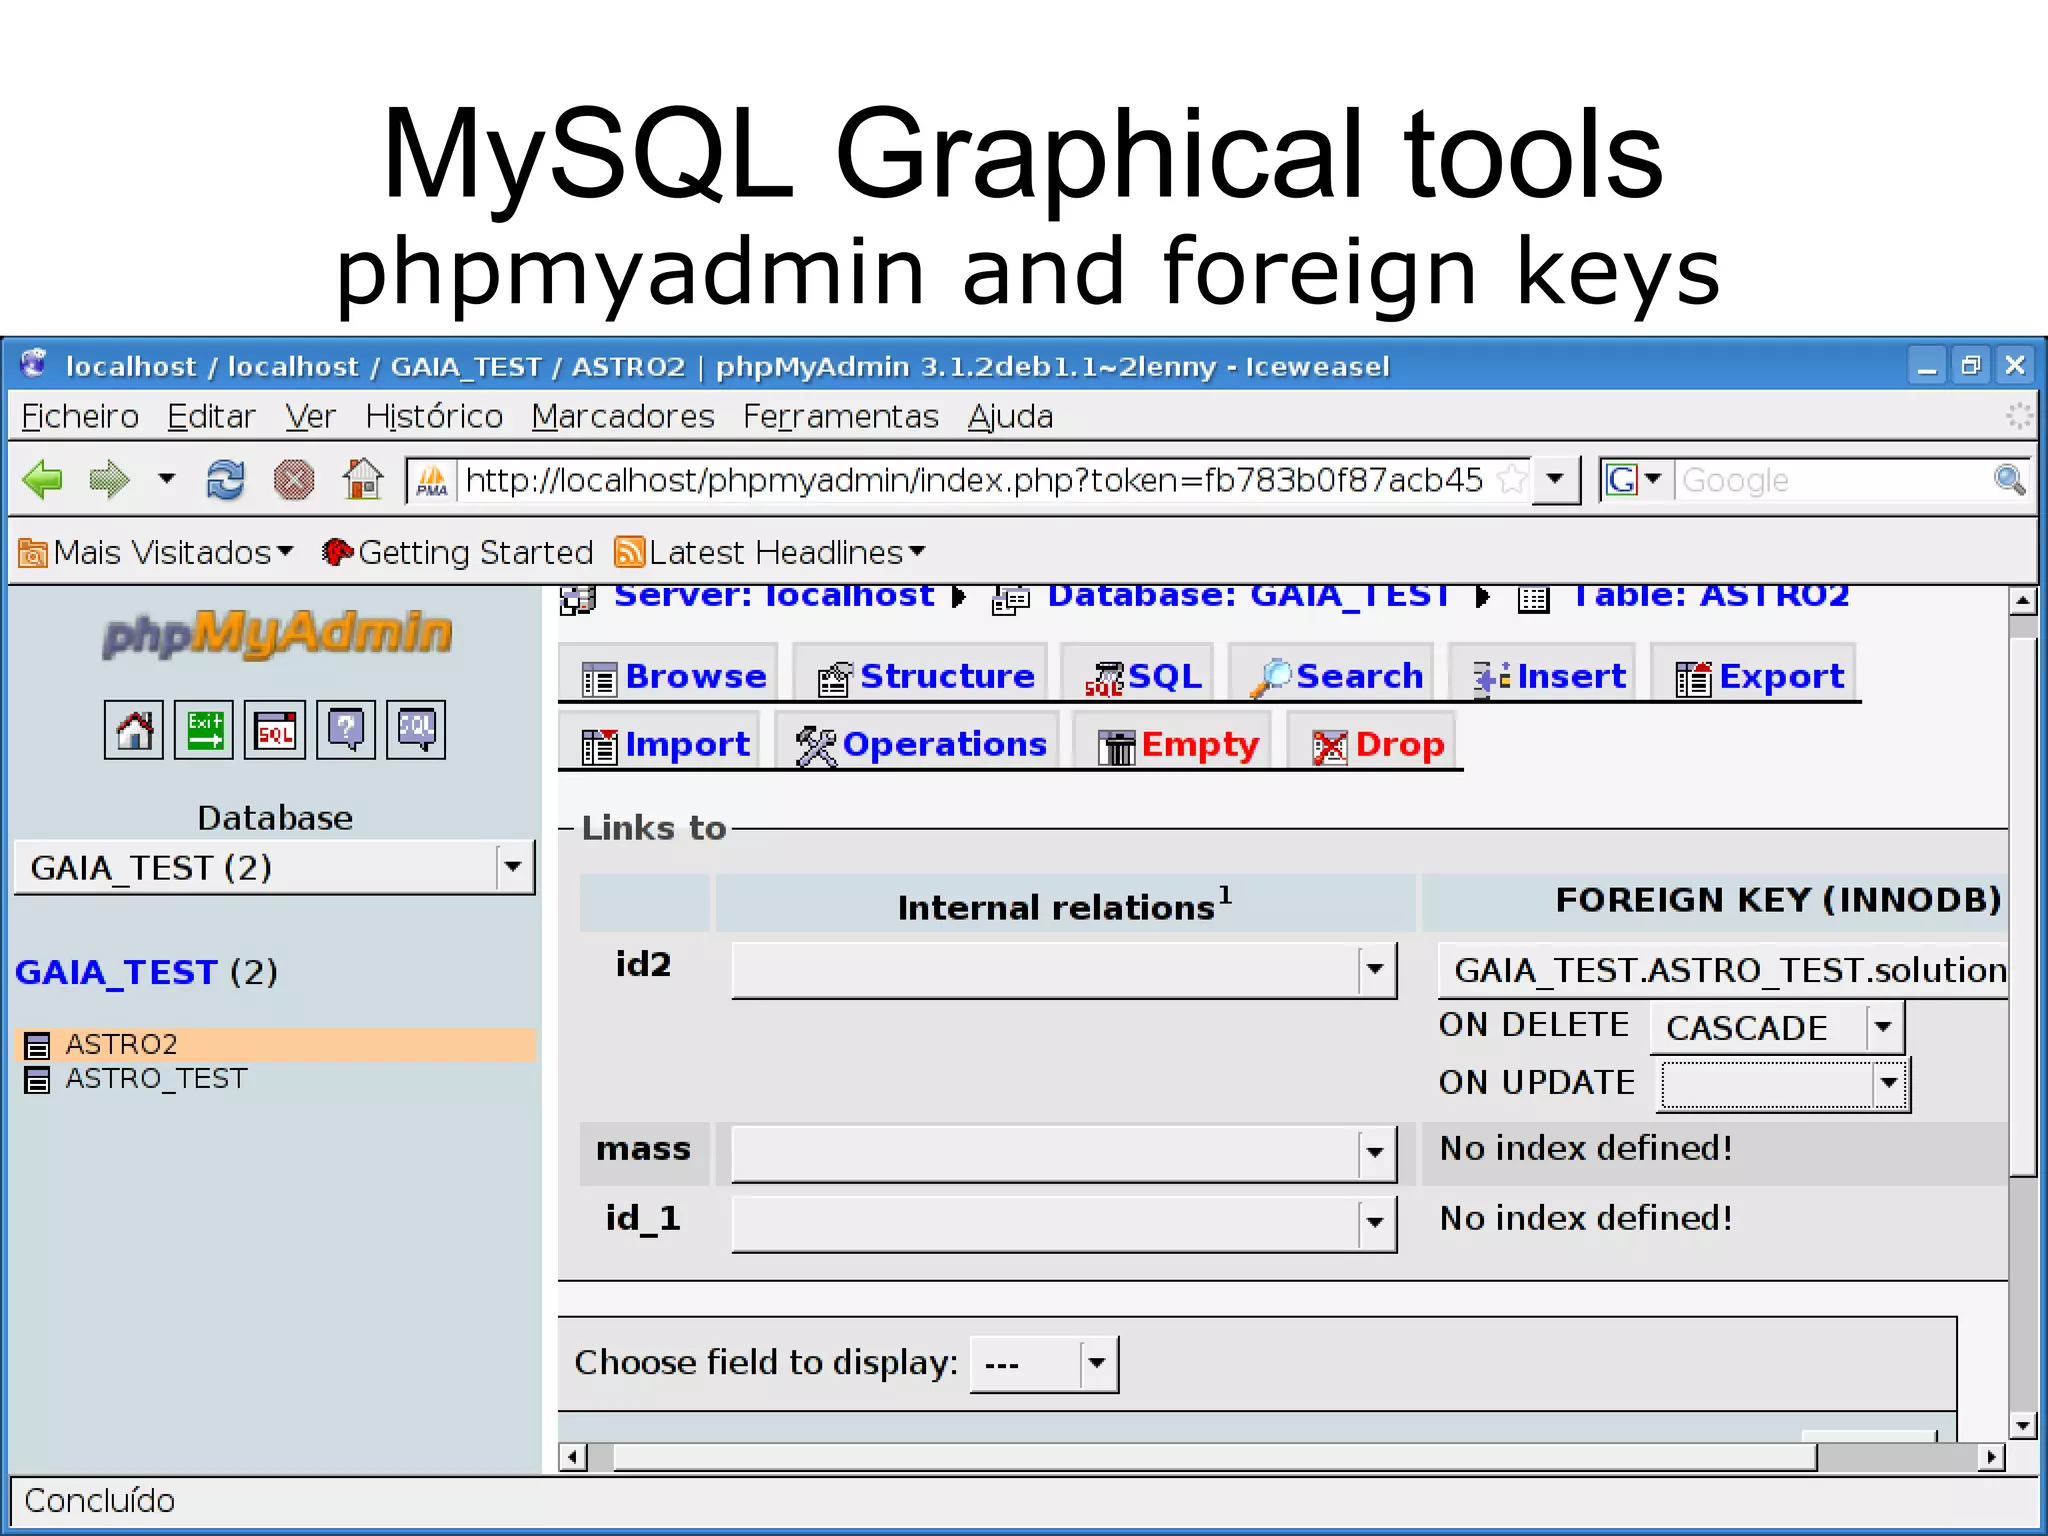Stop loading with the red stop icon
Screen dimensions: 2048x1536
point(294,480)
